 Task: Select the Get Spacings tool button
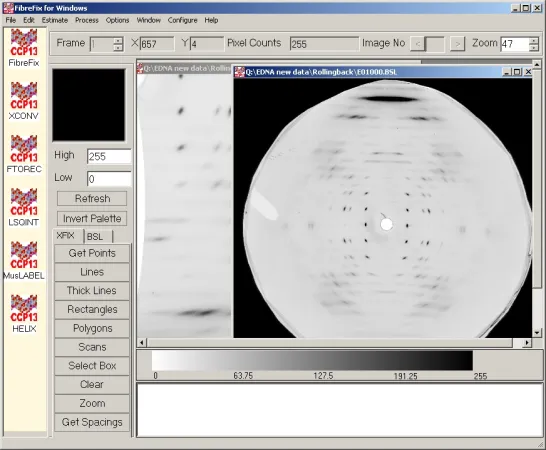[x=92, y=422]
